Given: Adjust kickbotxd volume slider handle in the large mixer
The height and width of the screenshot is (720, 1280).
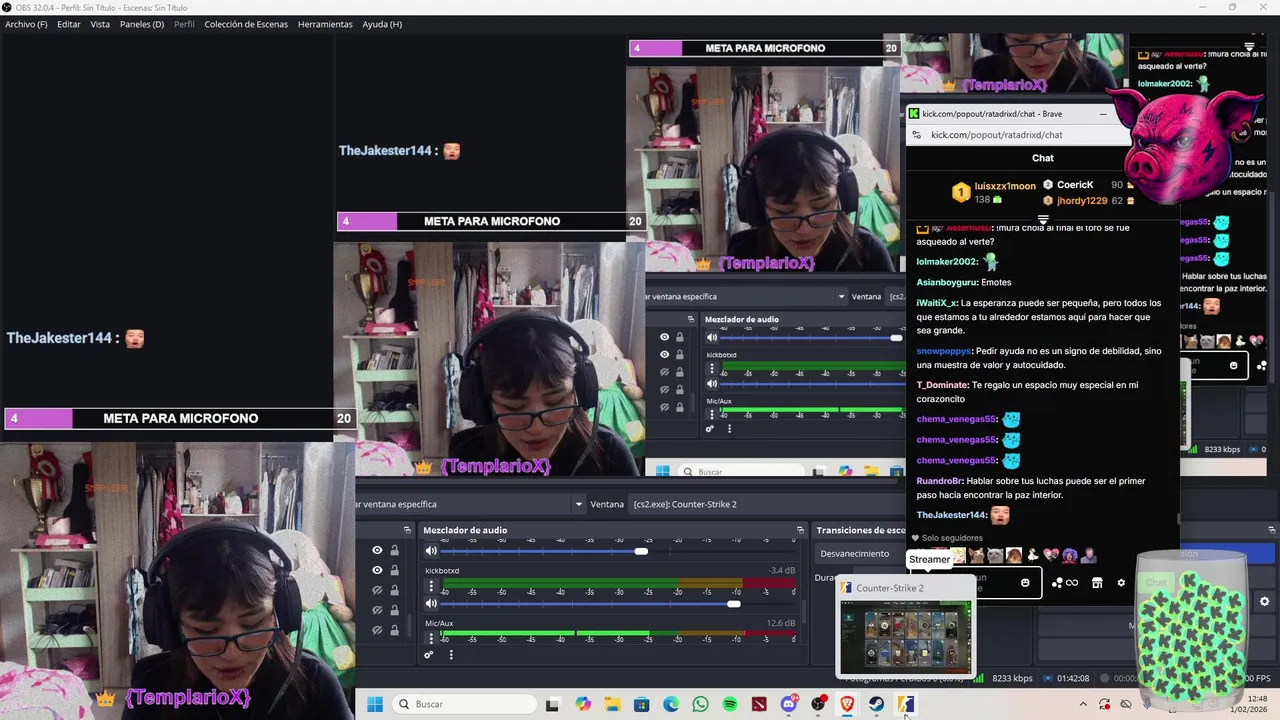Looking at the screenshot, I should point(734,603).
